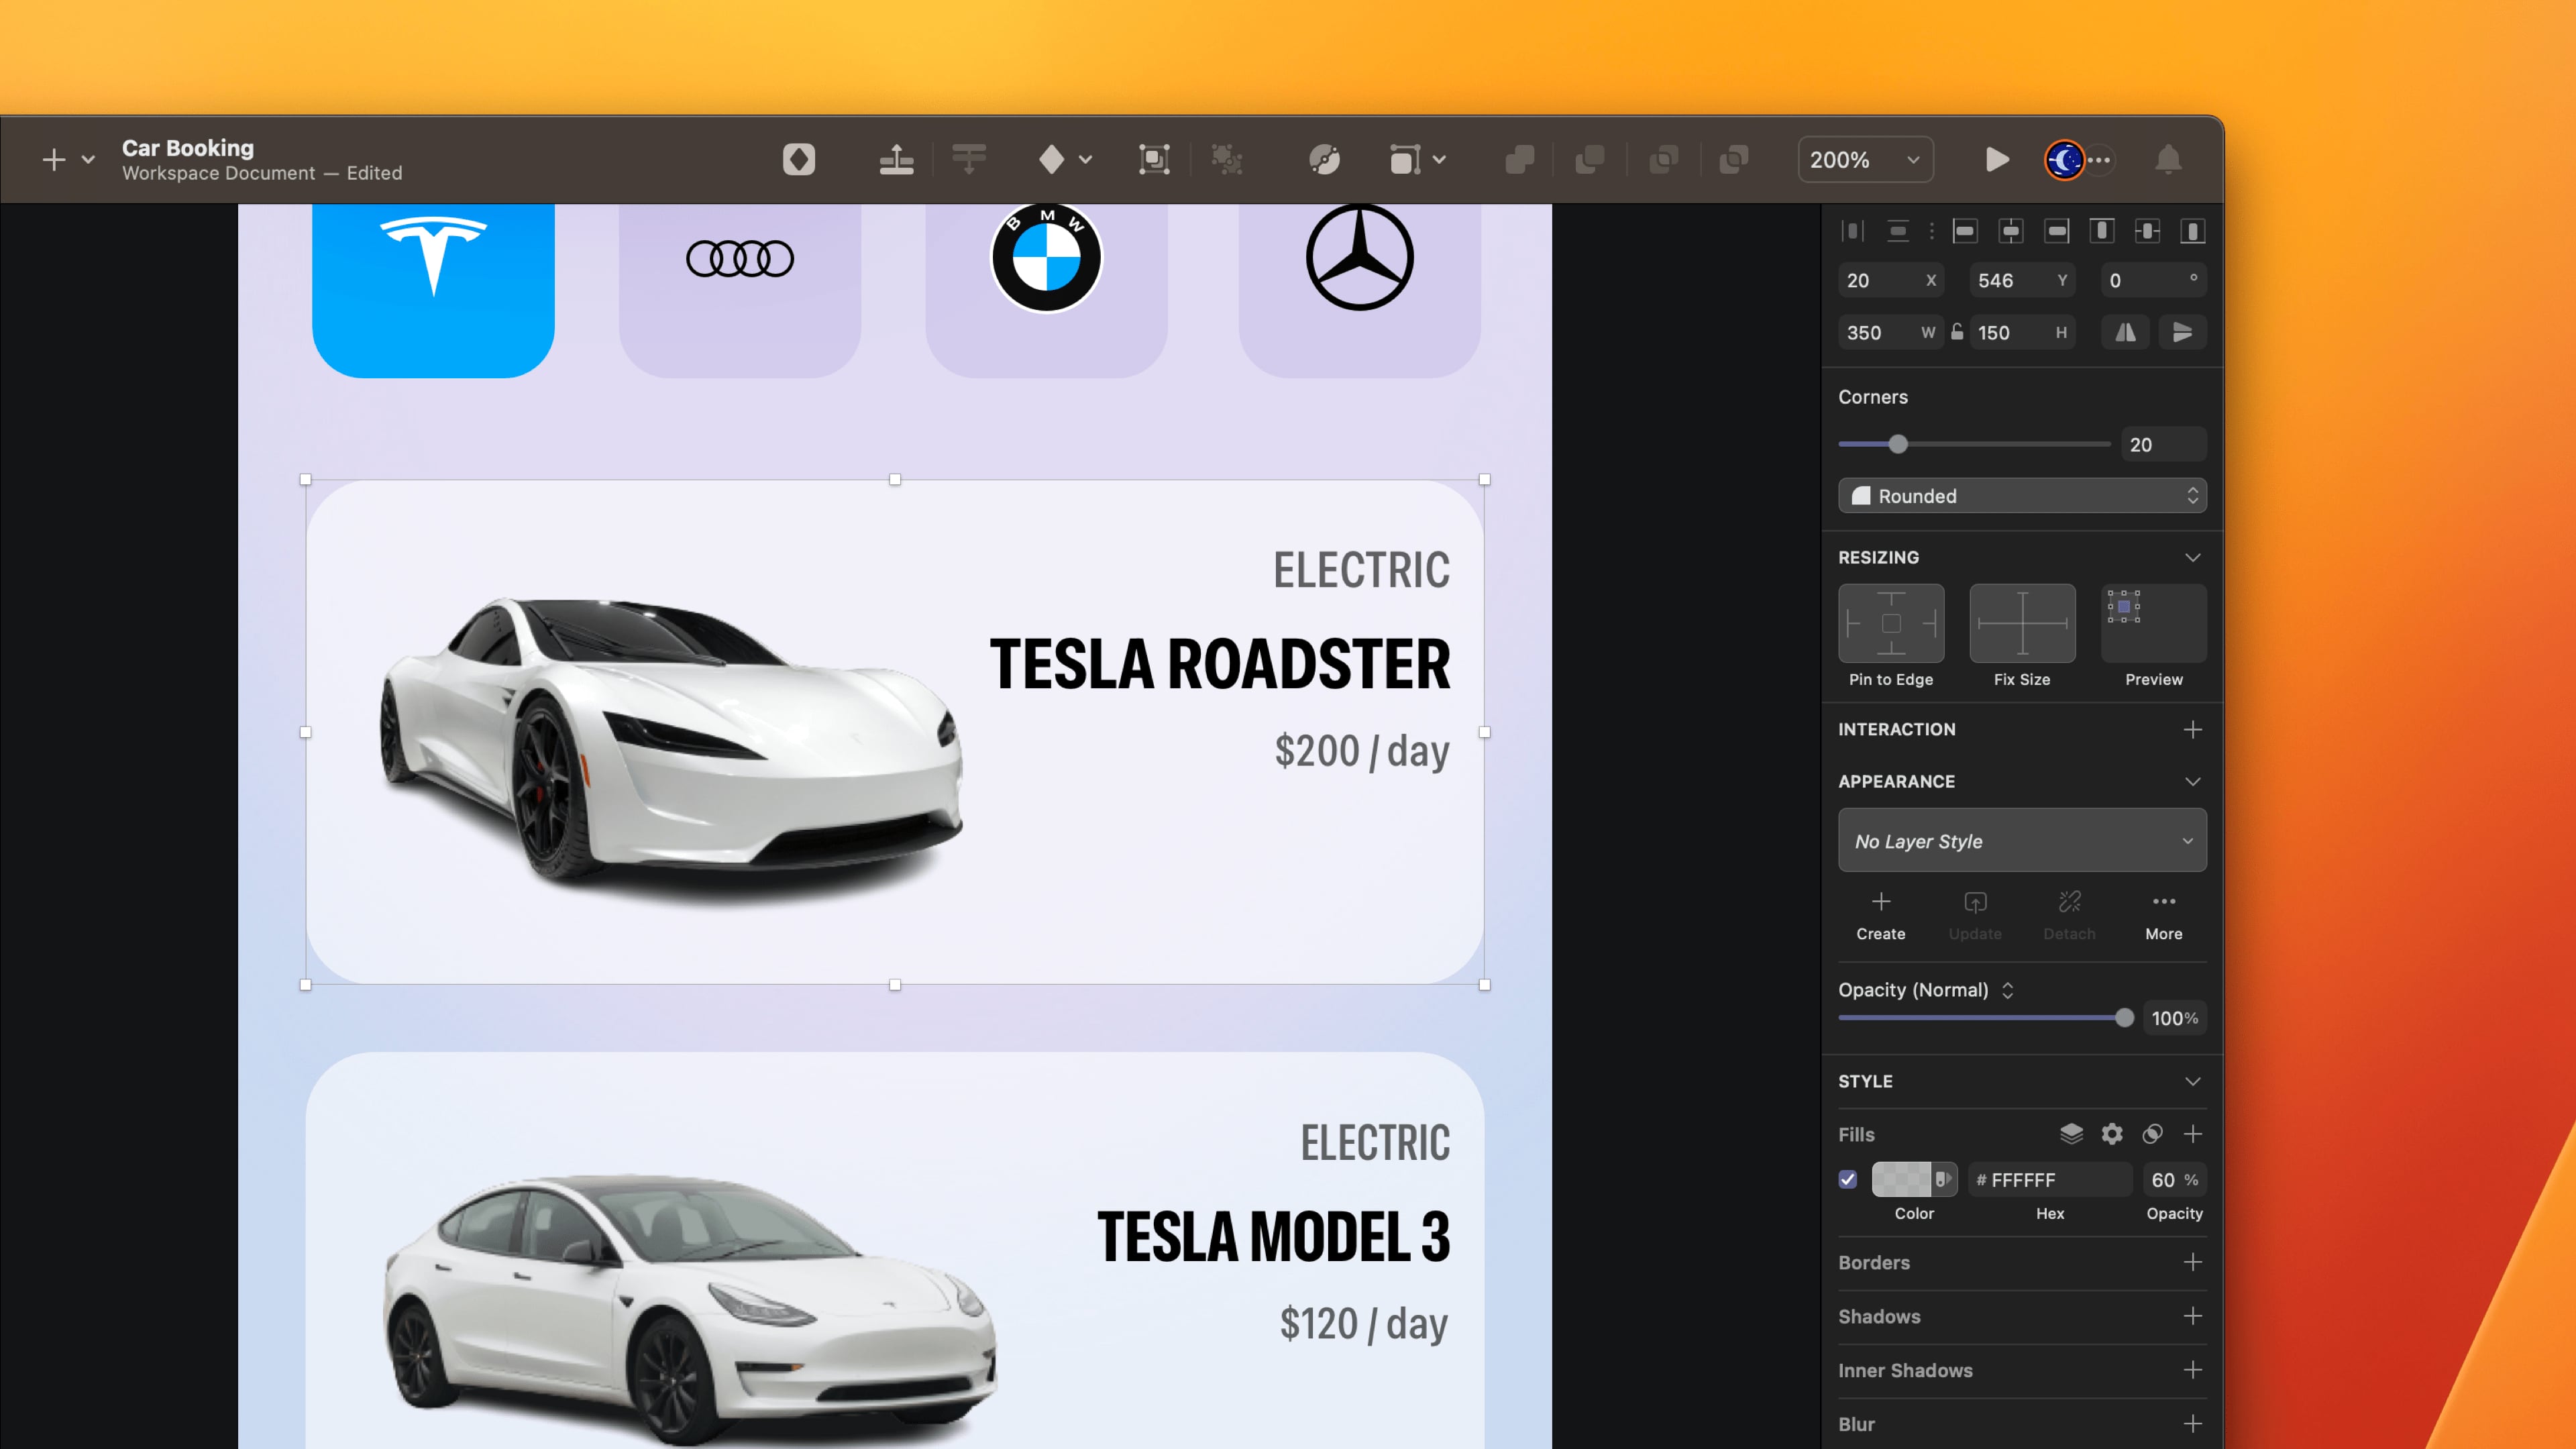This screenshot has height=1449, width=2576.
Task: Open the 200% zoom dropdown
Action: [x=1865, y=159]
